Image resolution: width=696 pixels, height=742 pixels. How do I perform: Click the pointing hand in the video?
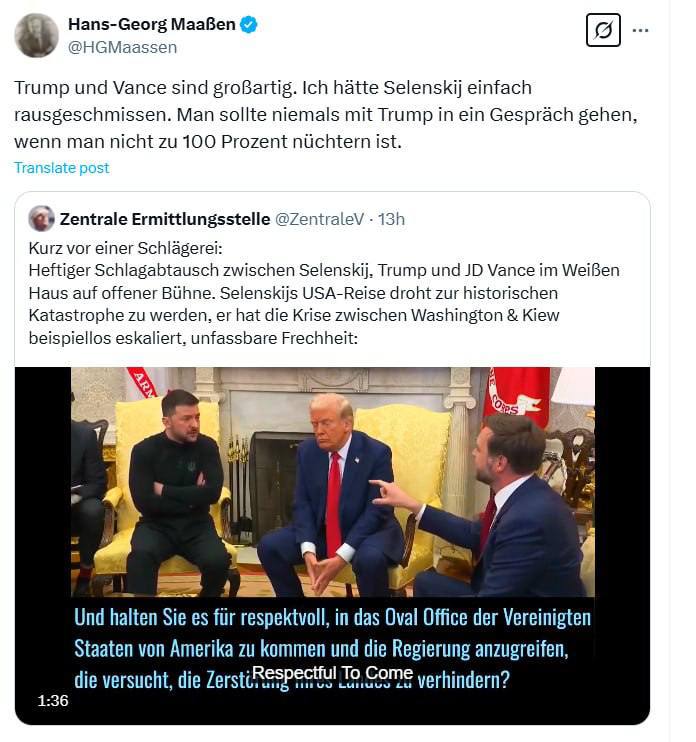click(385, 492)
